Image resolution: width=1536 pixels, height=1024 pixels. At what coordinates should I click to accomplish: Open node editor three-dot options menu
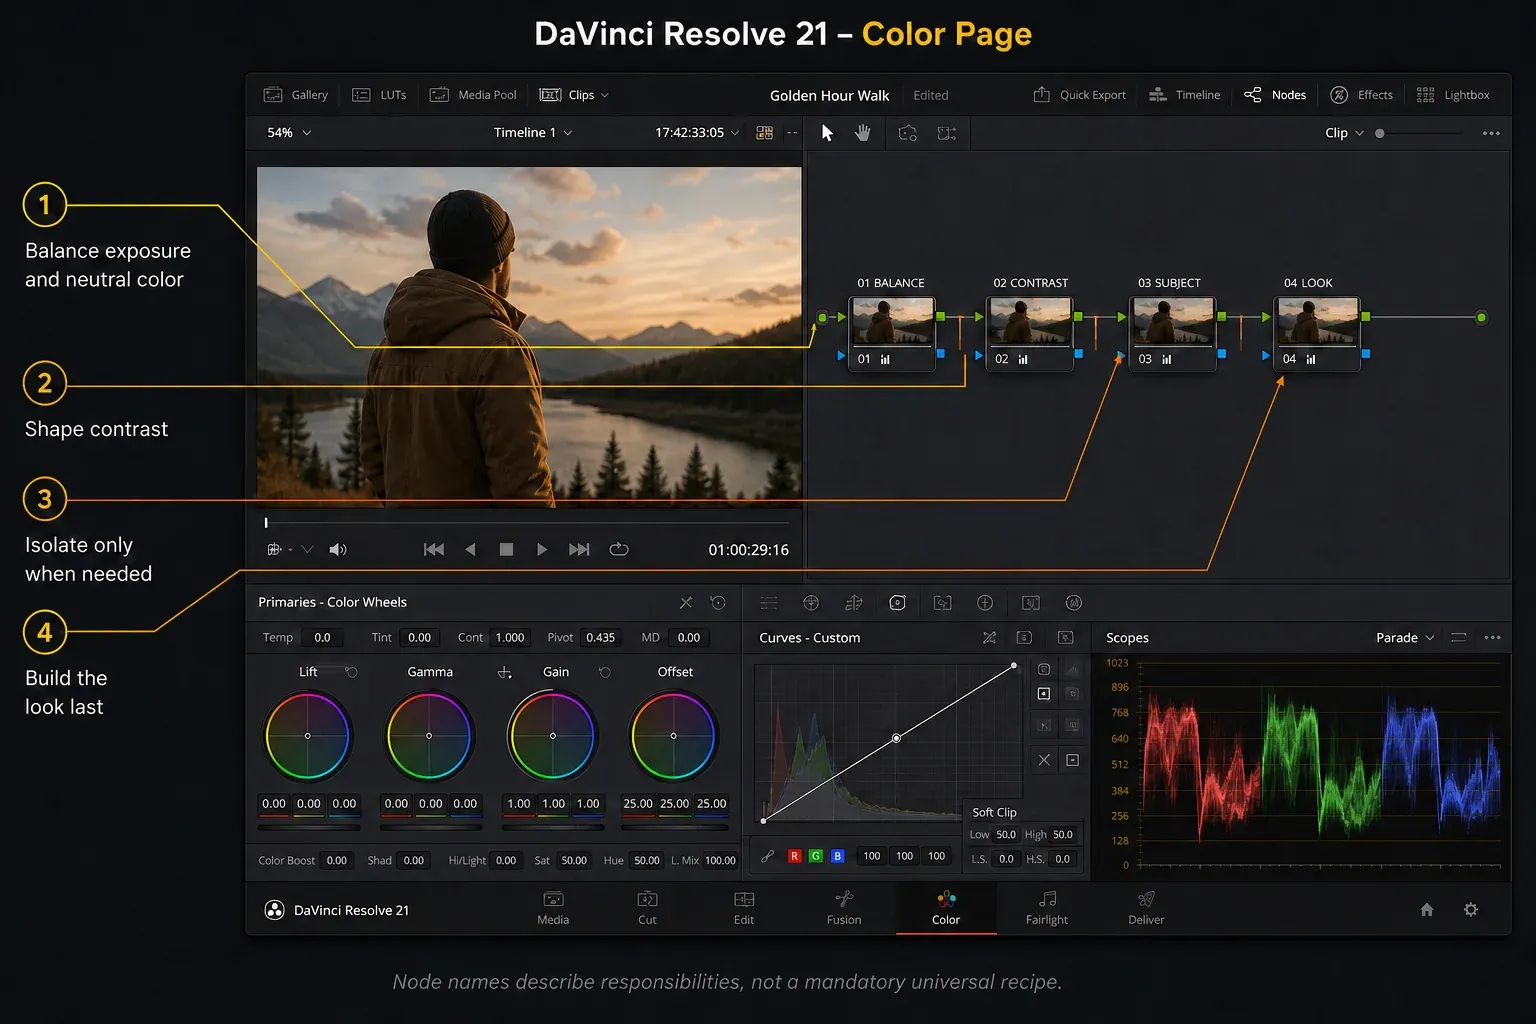(1491, 133)
